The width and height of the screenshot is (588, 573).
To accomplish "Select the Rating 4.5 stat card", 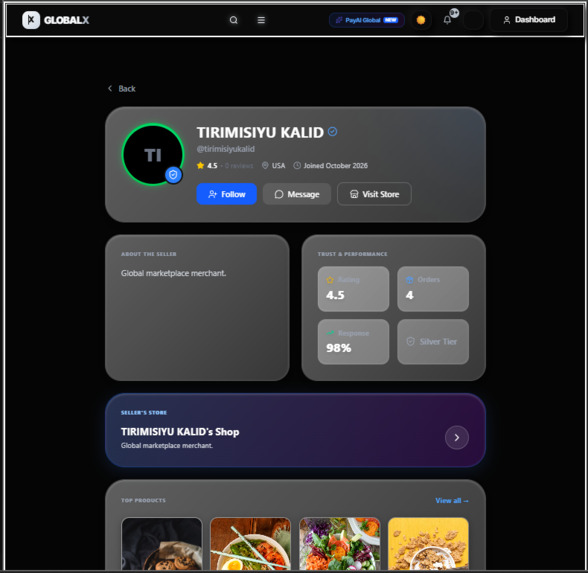I will pos(353,289).
